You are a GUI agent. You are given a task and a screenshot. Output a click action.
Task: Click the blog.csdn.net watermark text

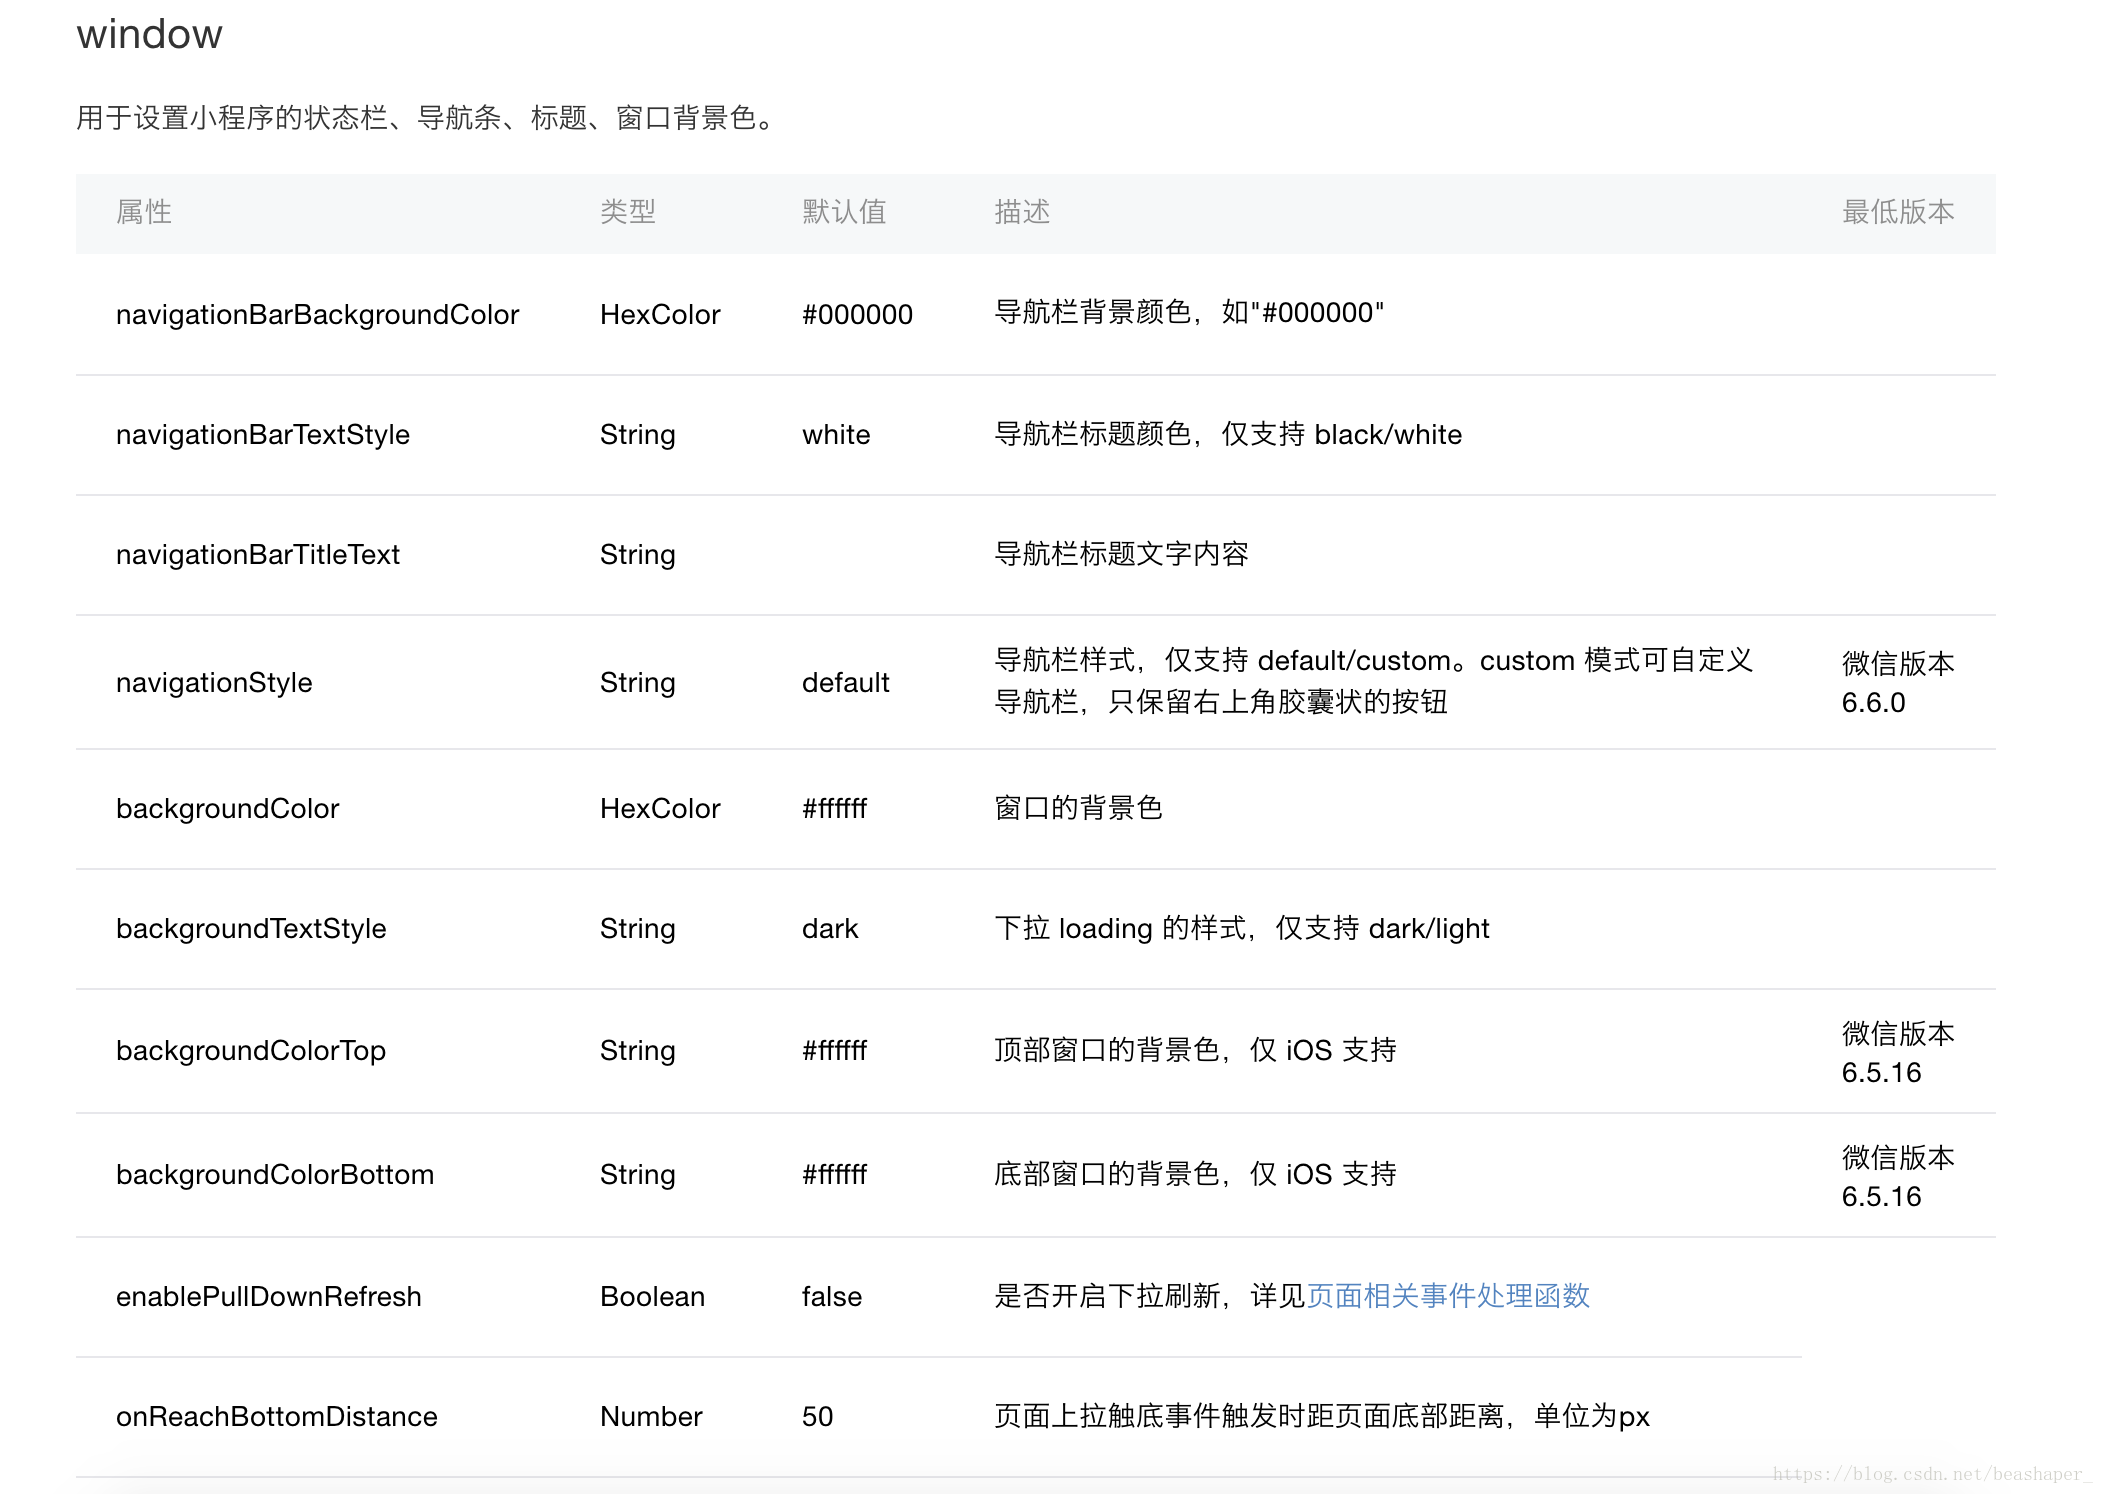[1930, 1474]
